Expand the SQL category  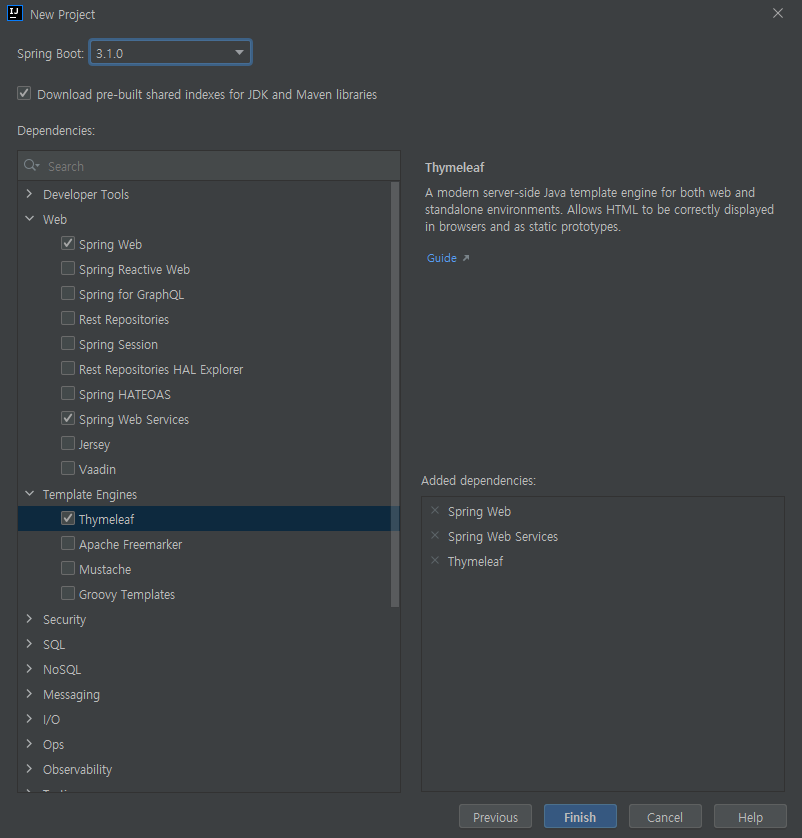click(x=29, y=644)
